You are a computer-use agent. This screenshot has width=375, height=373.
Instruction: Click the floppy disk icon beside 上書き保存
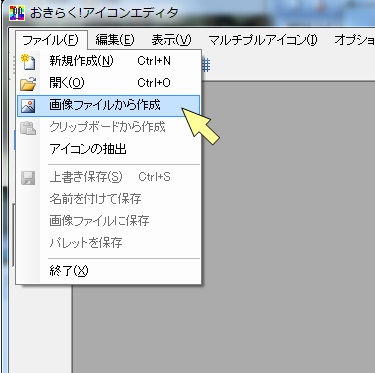[x=28, y=178]
